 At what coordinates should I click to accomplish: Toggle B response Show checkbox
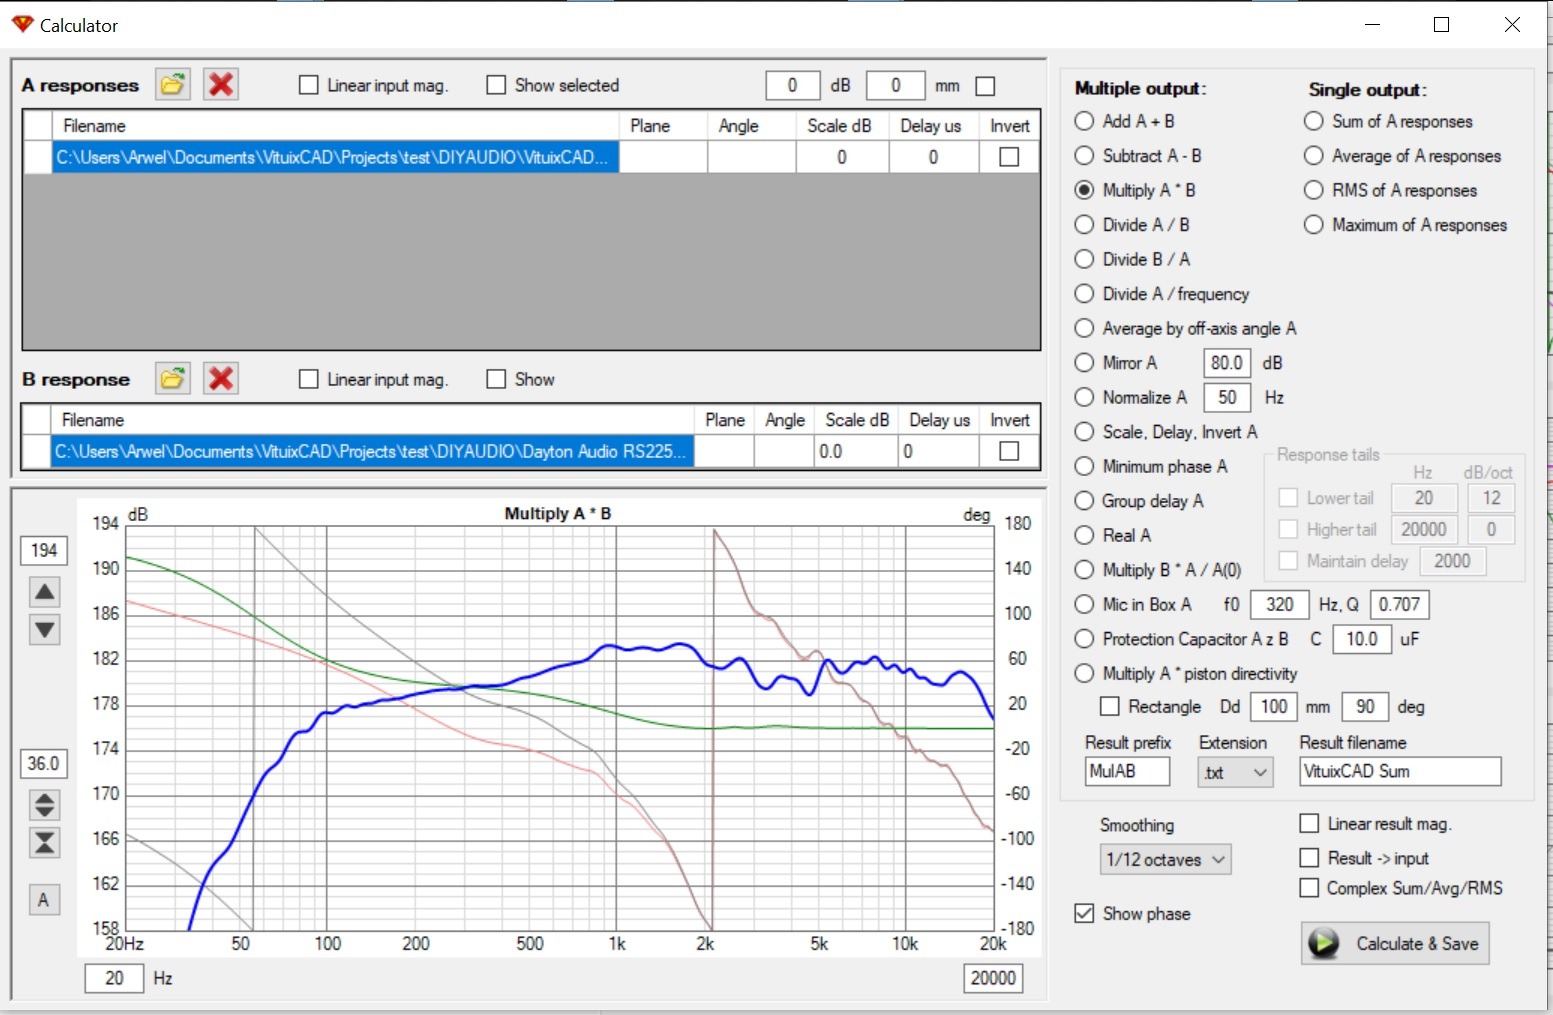[496, 379]
